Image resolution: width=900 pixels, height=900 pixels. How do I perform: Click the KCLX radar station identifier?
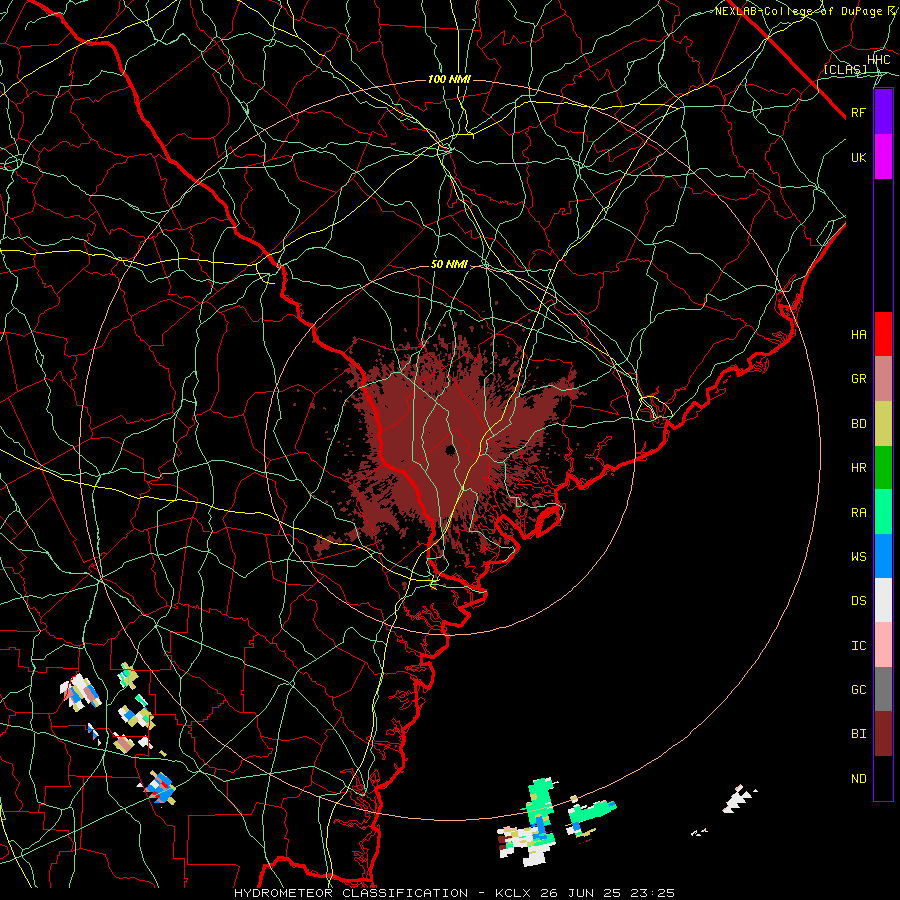point(513,893)
